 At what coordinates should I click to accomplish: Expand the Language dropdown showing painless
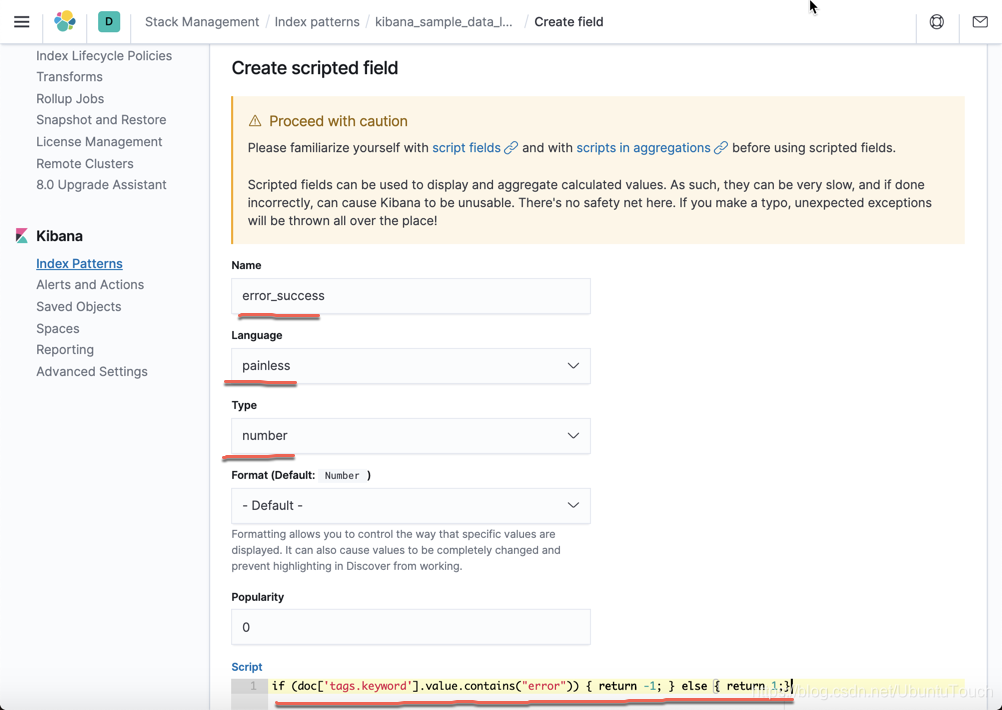point(411,366)
